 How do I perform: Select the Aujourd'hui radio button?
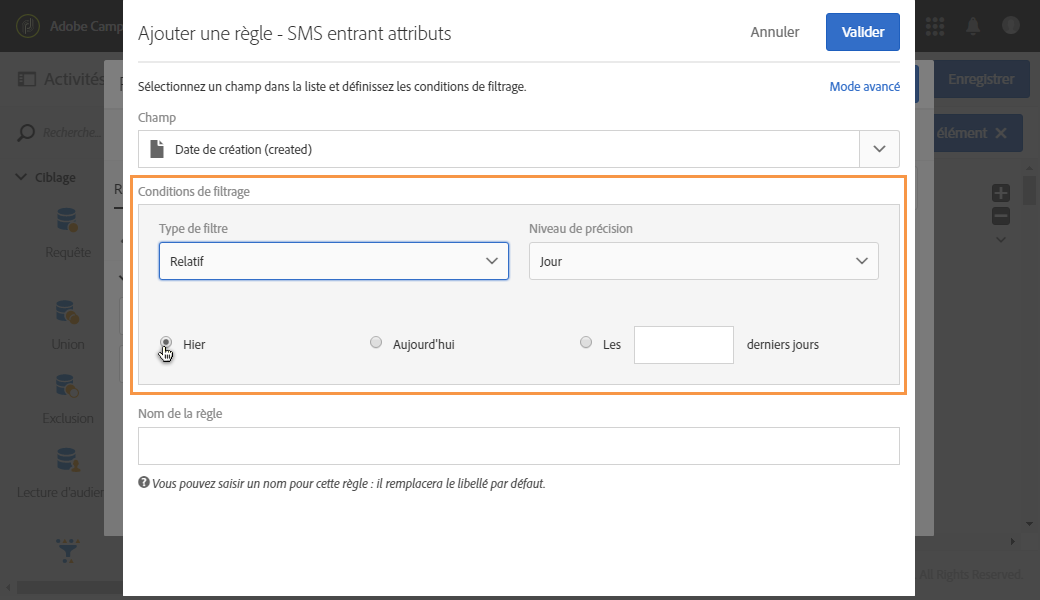coord(376,343)
